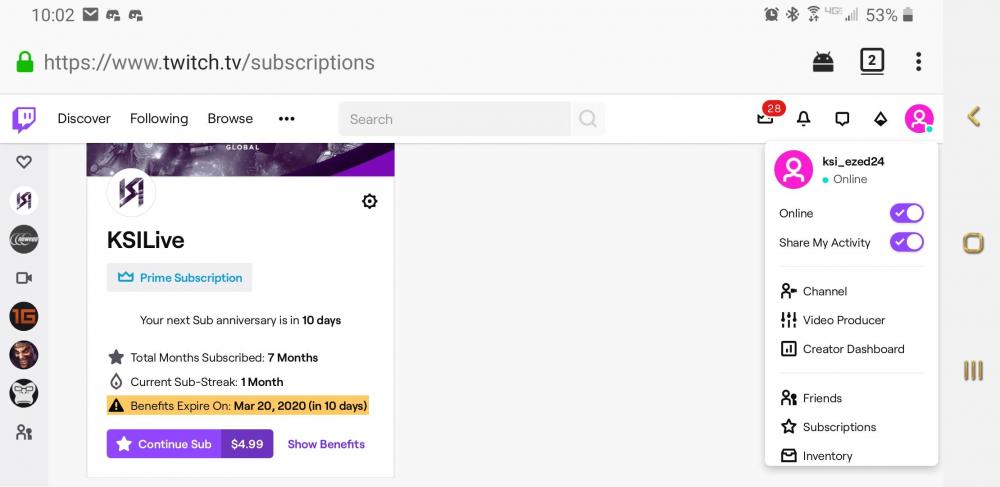Open the browser three-dot overflow menu

[918, 62]
